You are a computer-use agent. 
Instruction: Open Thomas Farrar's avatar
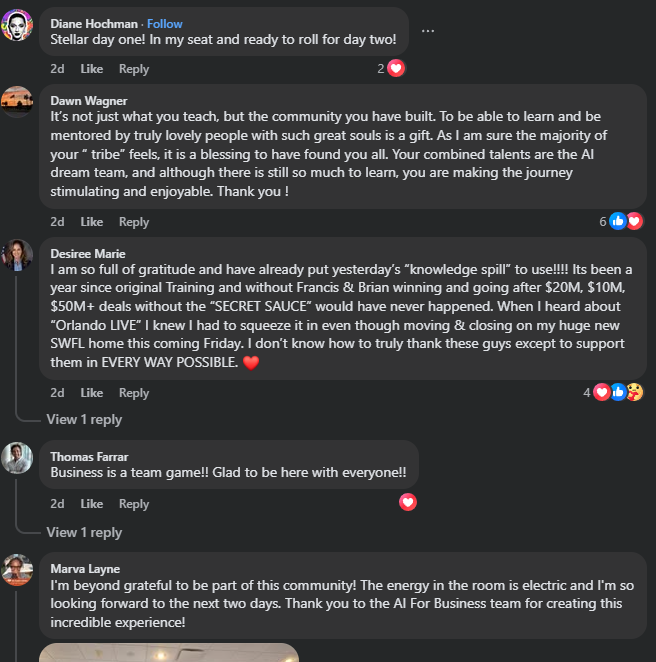(17, 457)
